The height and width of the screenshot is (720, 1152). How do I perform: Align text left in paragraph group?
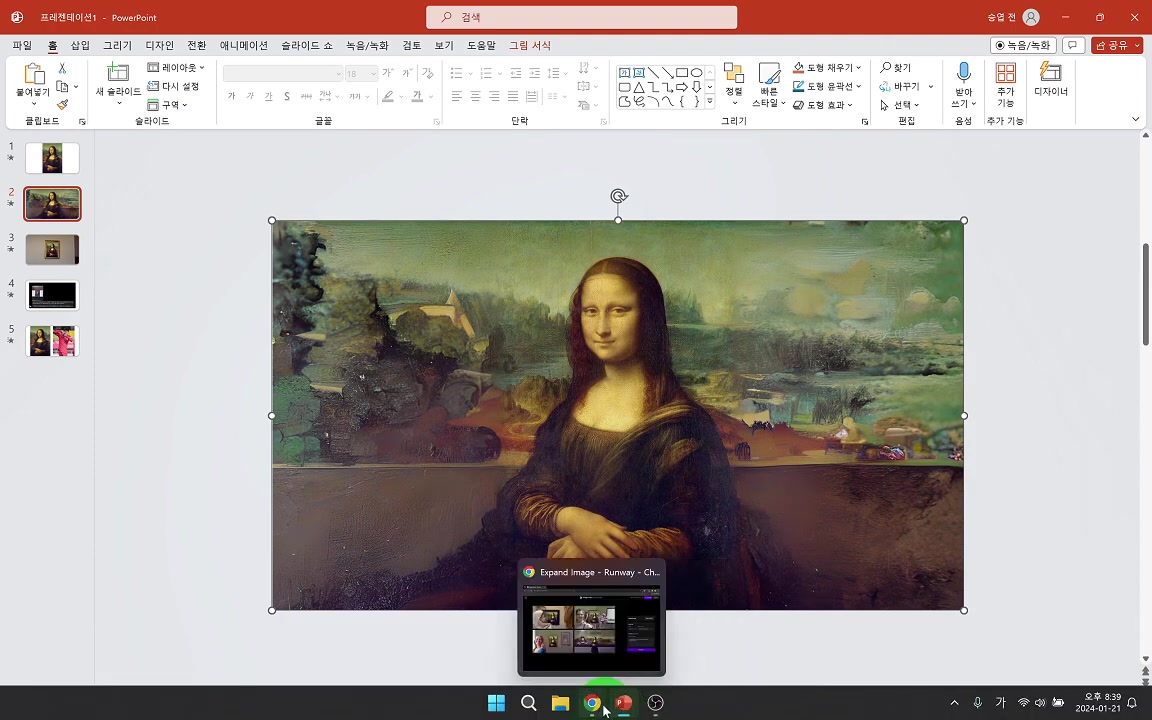coord(457,96)
